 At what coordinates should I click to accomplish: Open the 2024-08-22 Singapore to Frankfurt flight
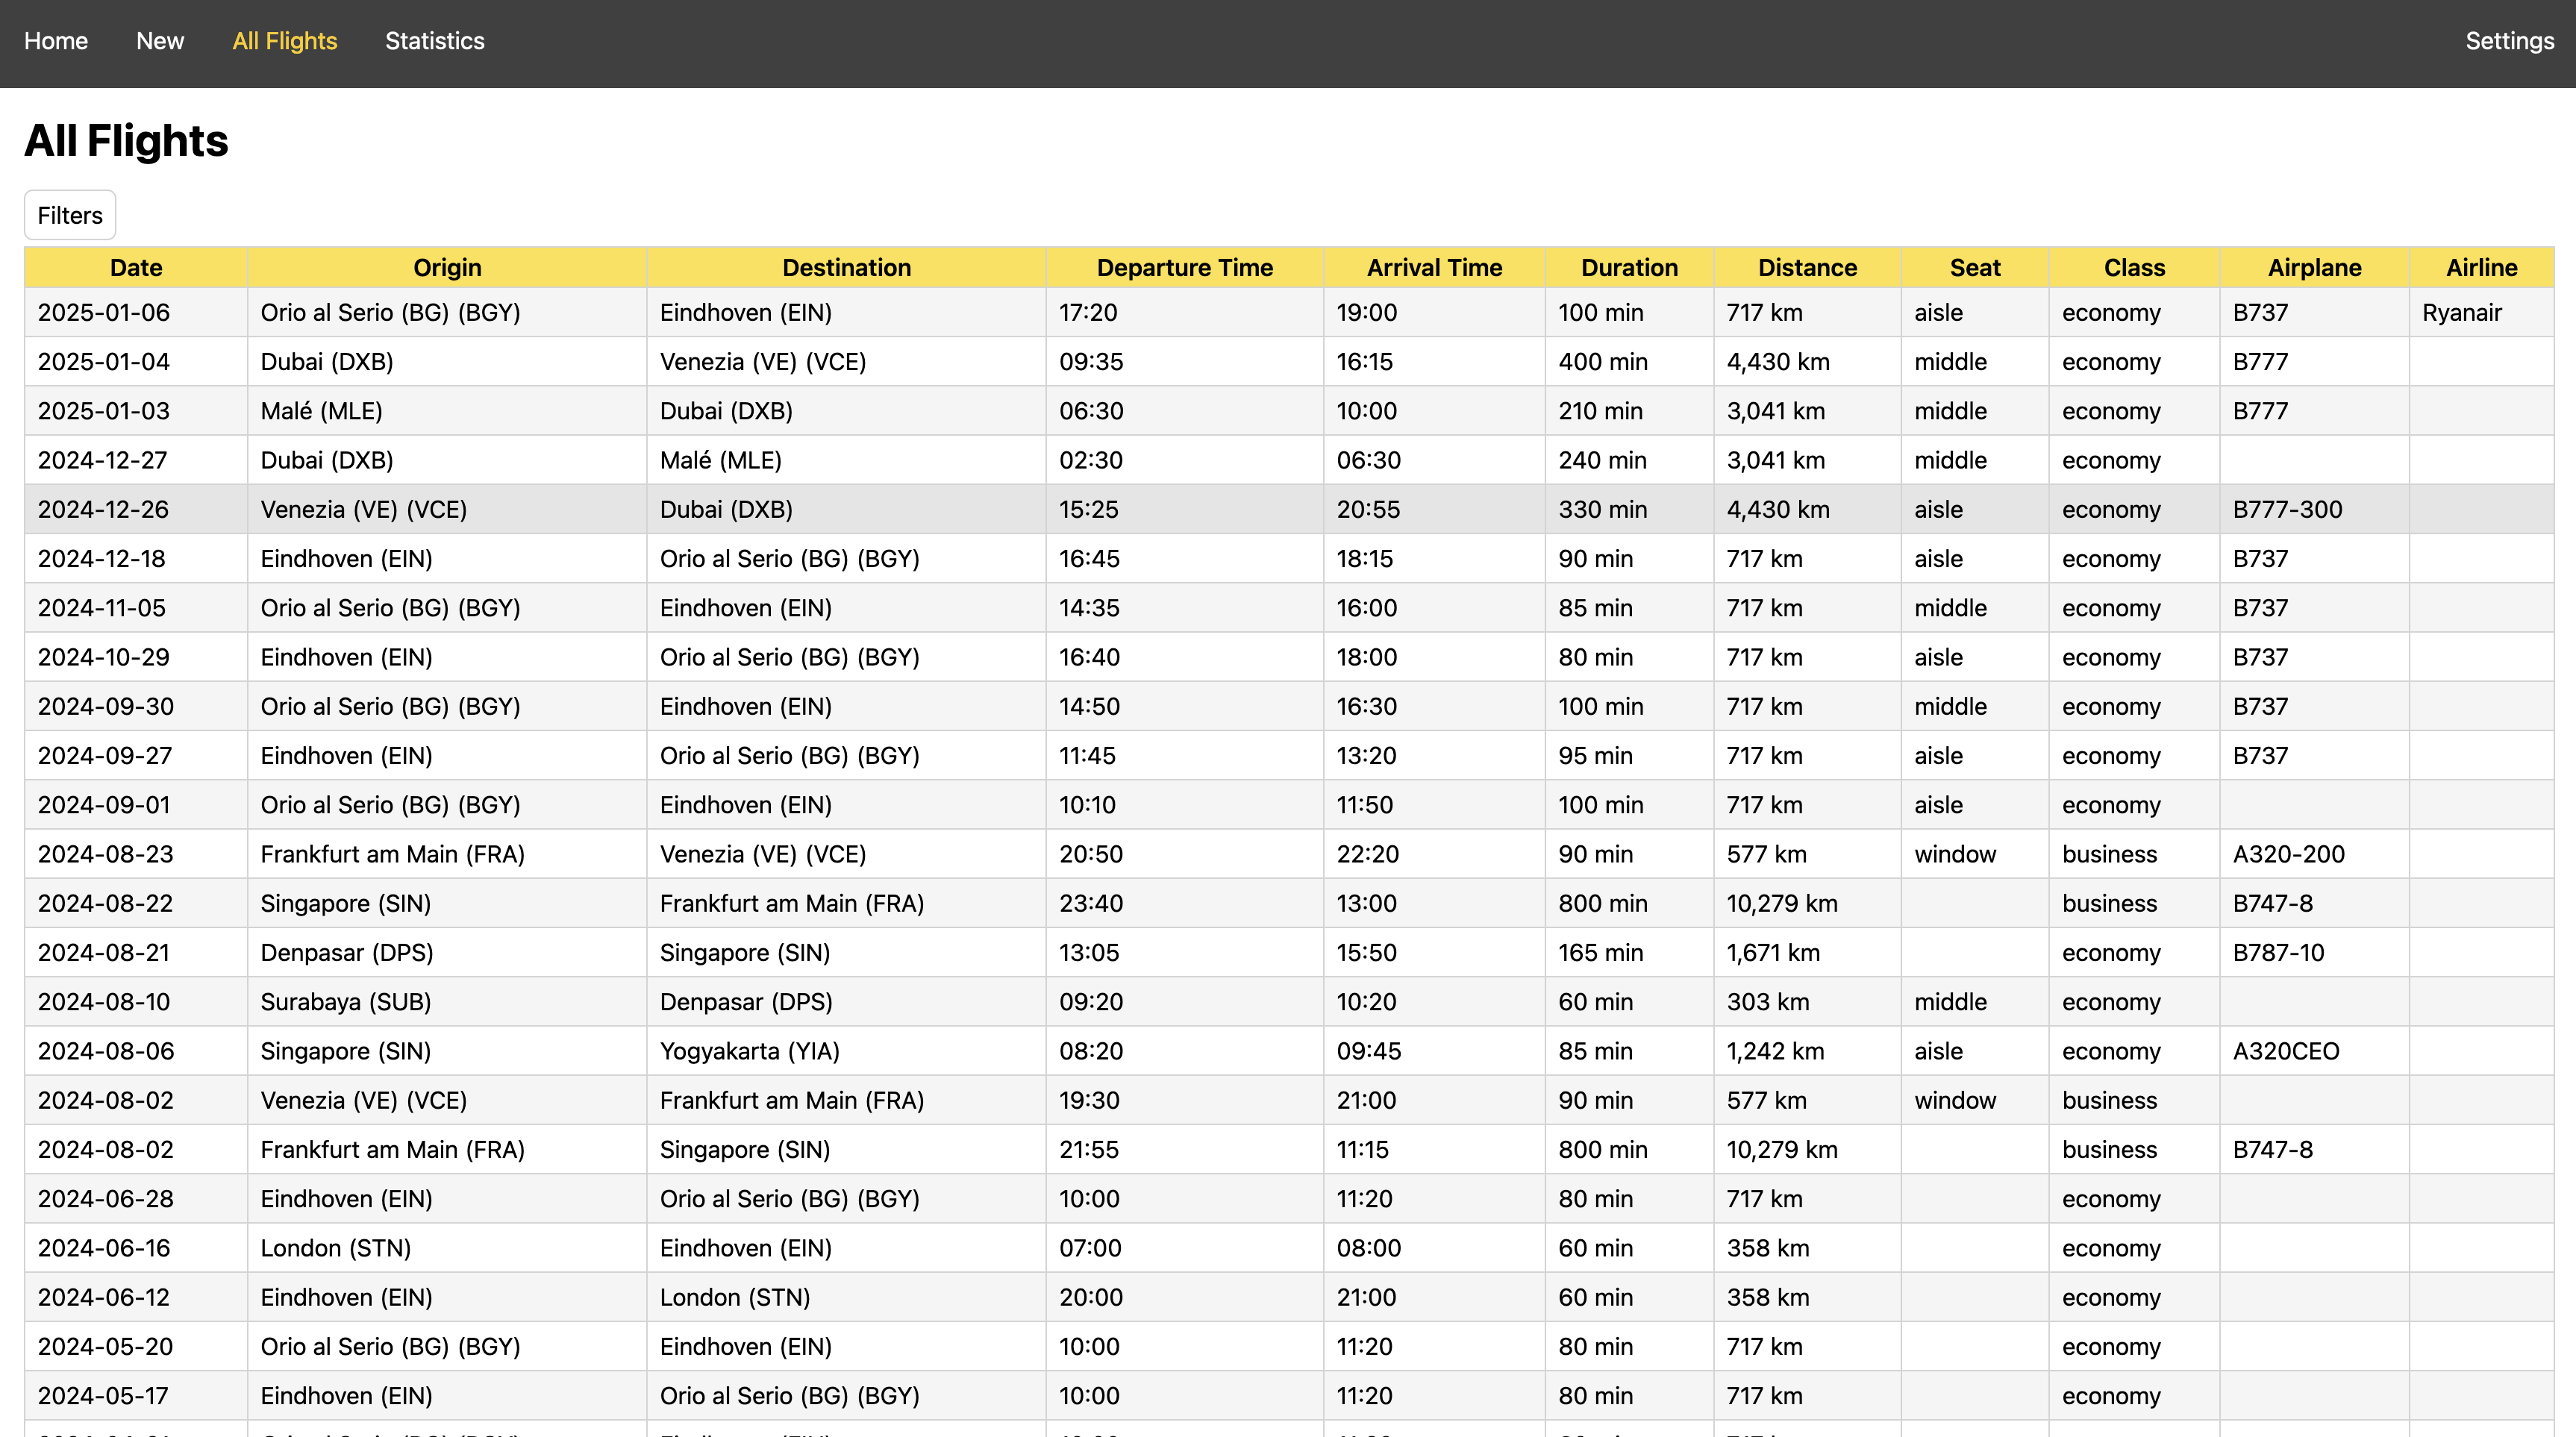coord(1288,903)
